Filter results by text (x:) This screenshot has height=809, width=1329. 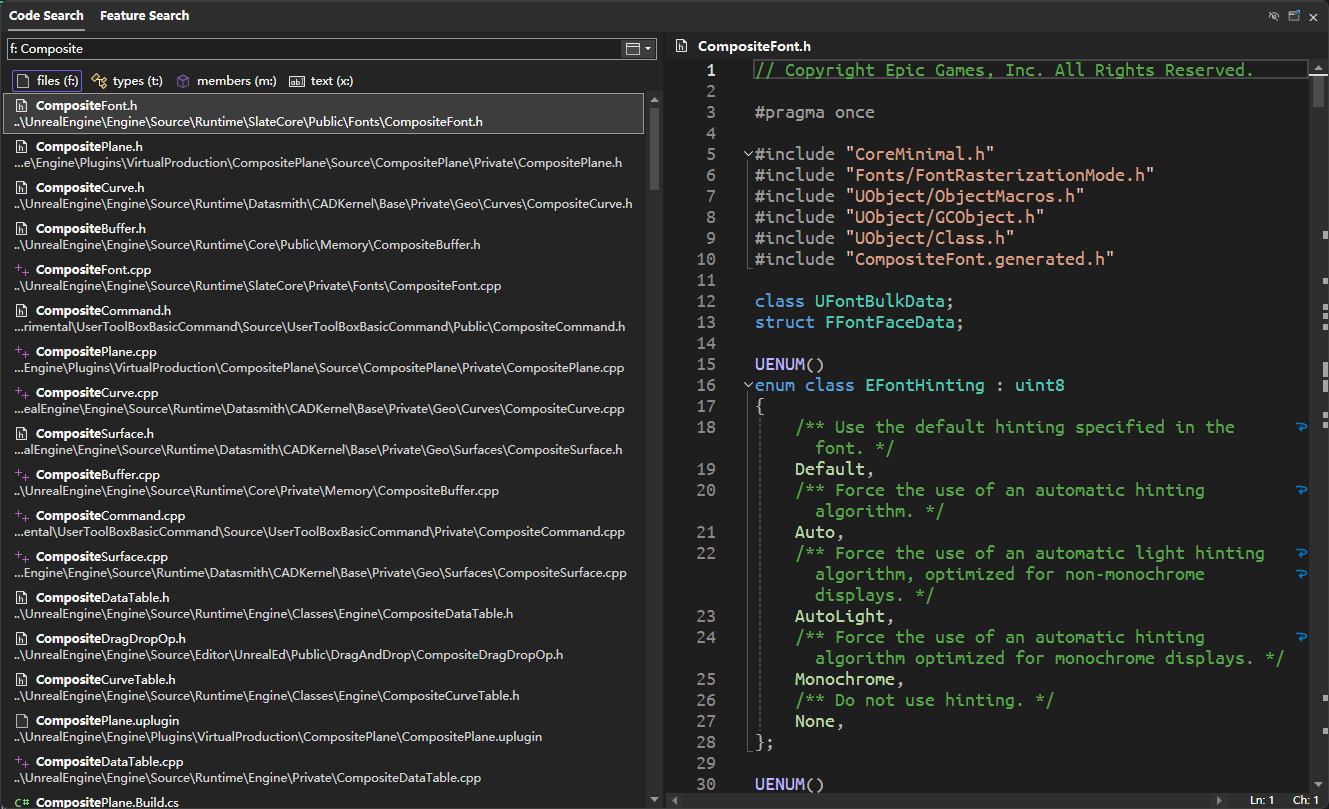point(321,81)
